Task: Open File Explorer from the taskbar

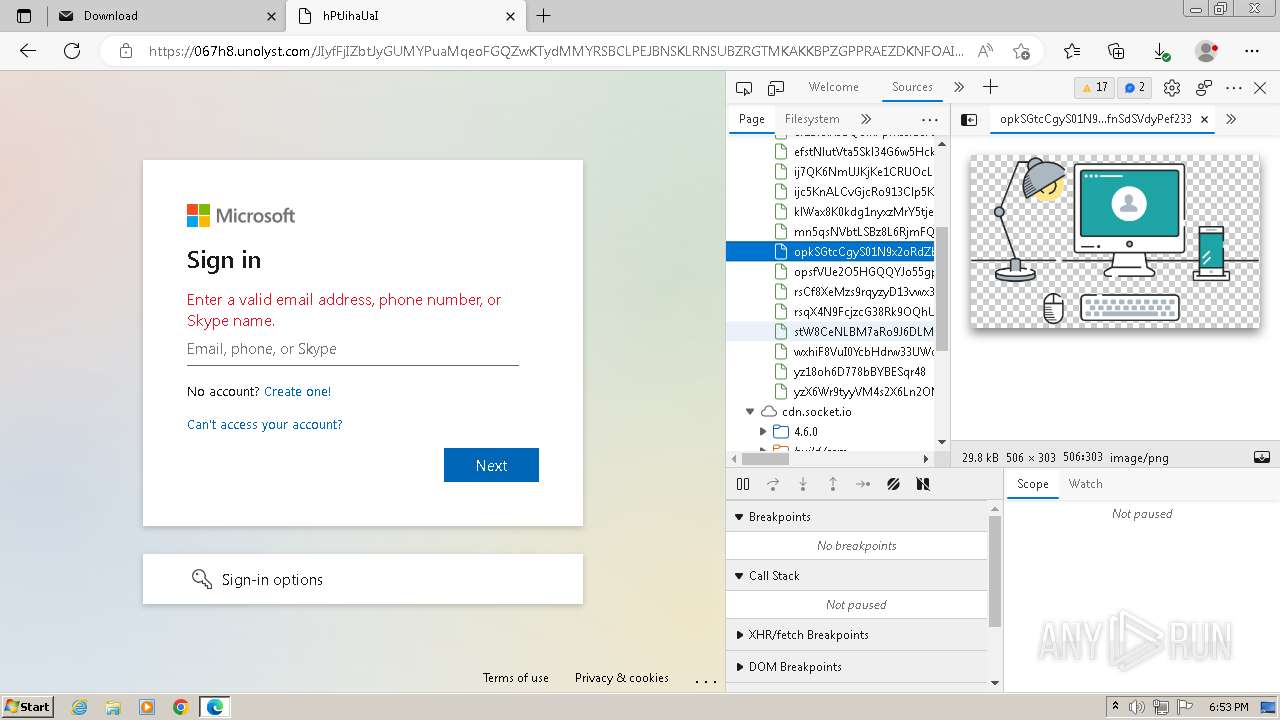Action: pyautogui.click(x=113, y=707)
